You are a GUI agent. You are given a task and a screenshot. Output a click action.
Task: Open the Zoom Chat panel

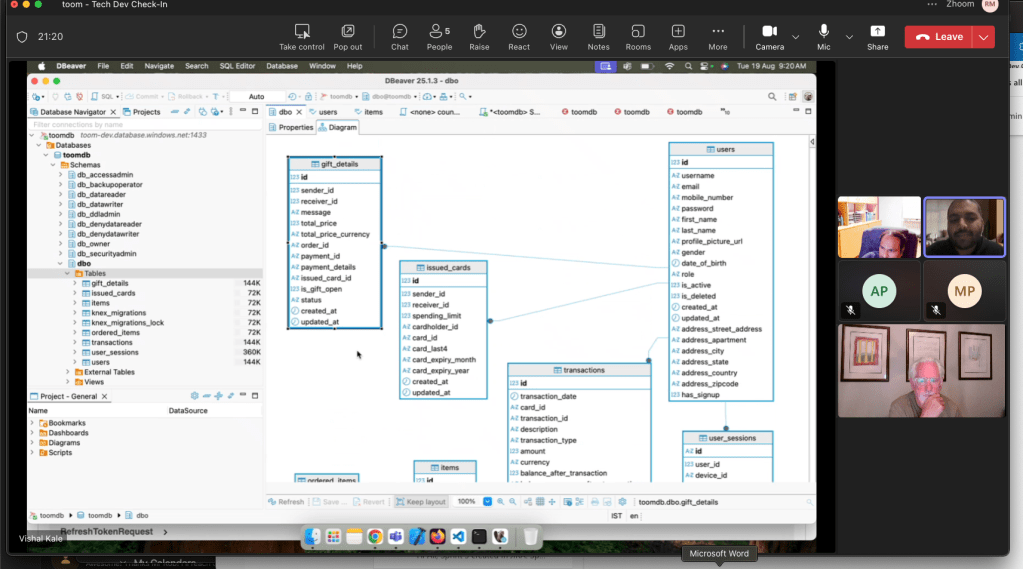[x=400, y=37]
